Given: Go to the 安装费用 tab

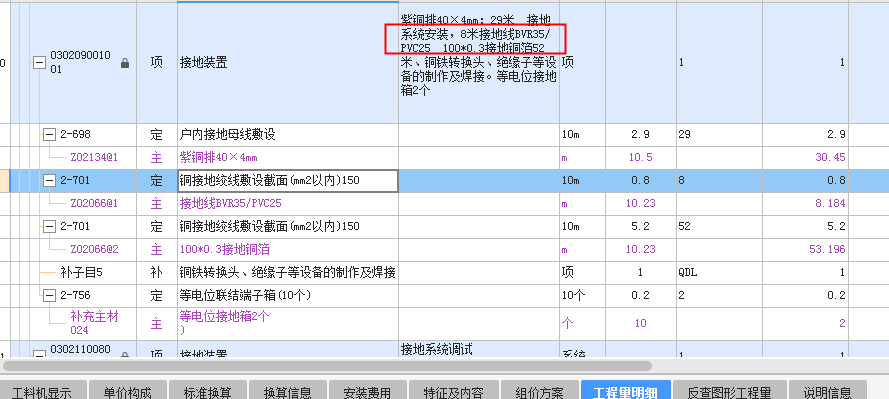Looking at the screenshot, I should coord(367,392).
